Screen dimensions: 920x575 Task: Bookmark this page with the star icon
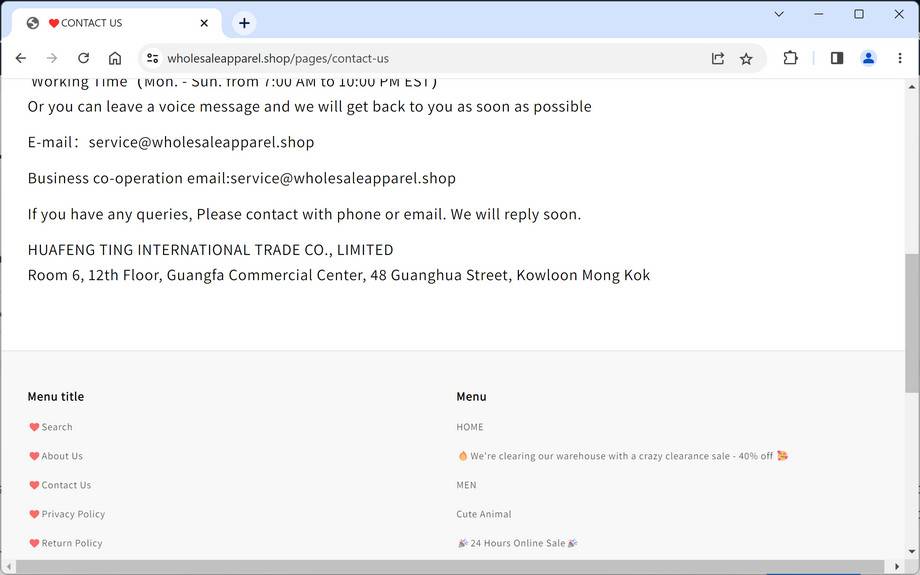click(746, 58)
